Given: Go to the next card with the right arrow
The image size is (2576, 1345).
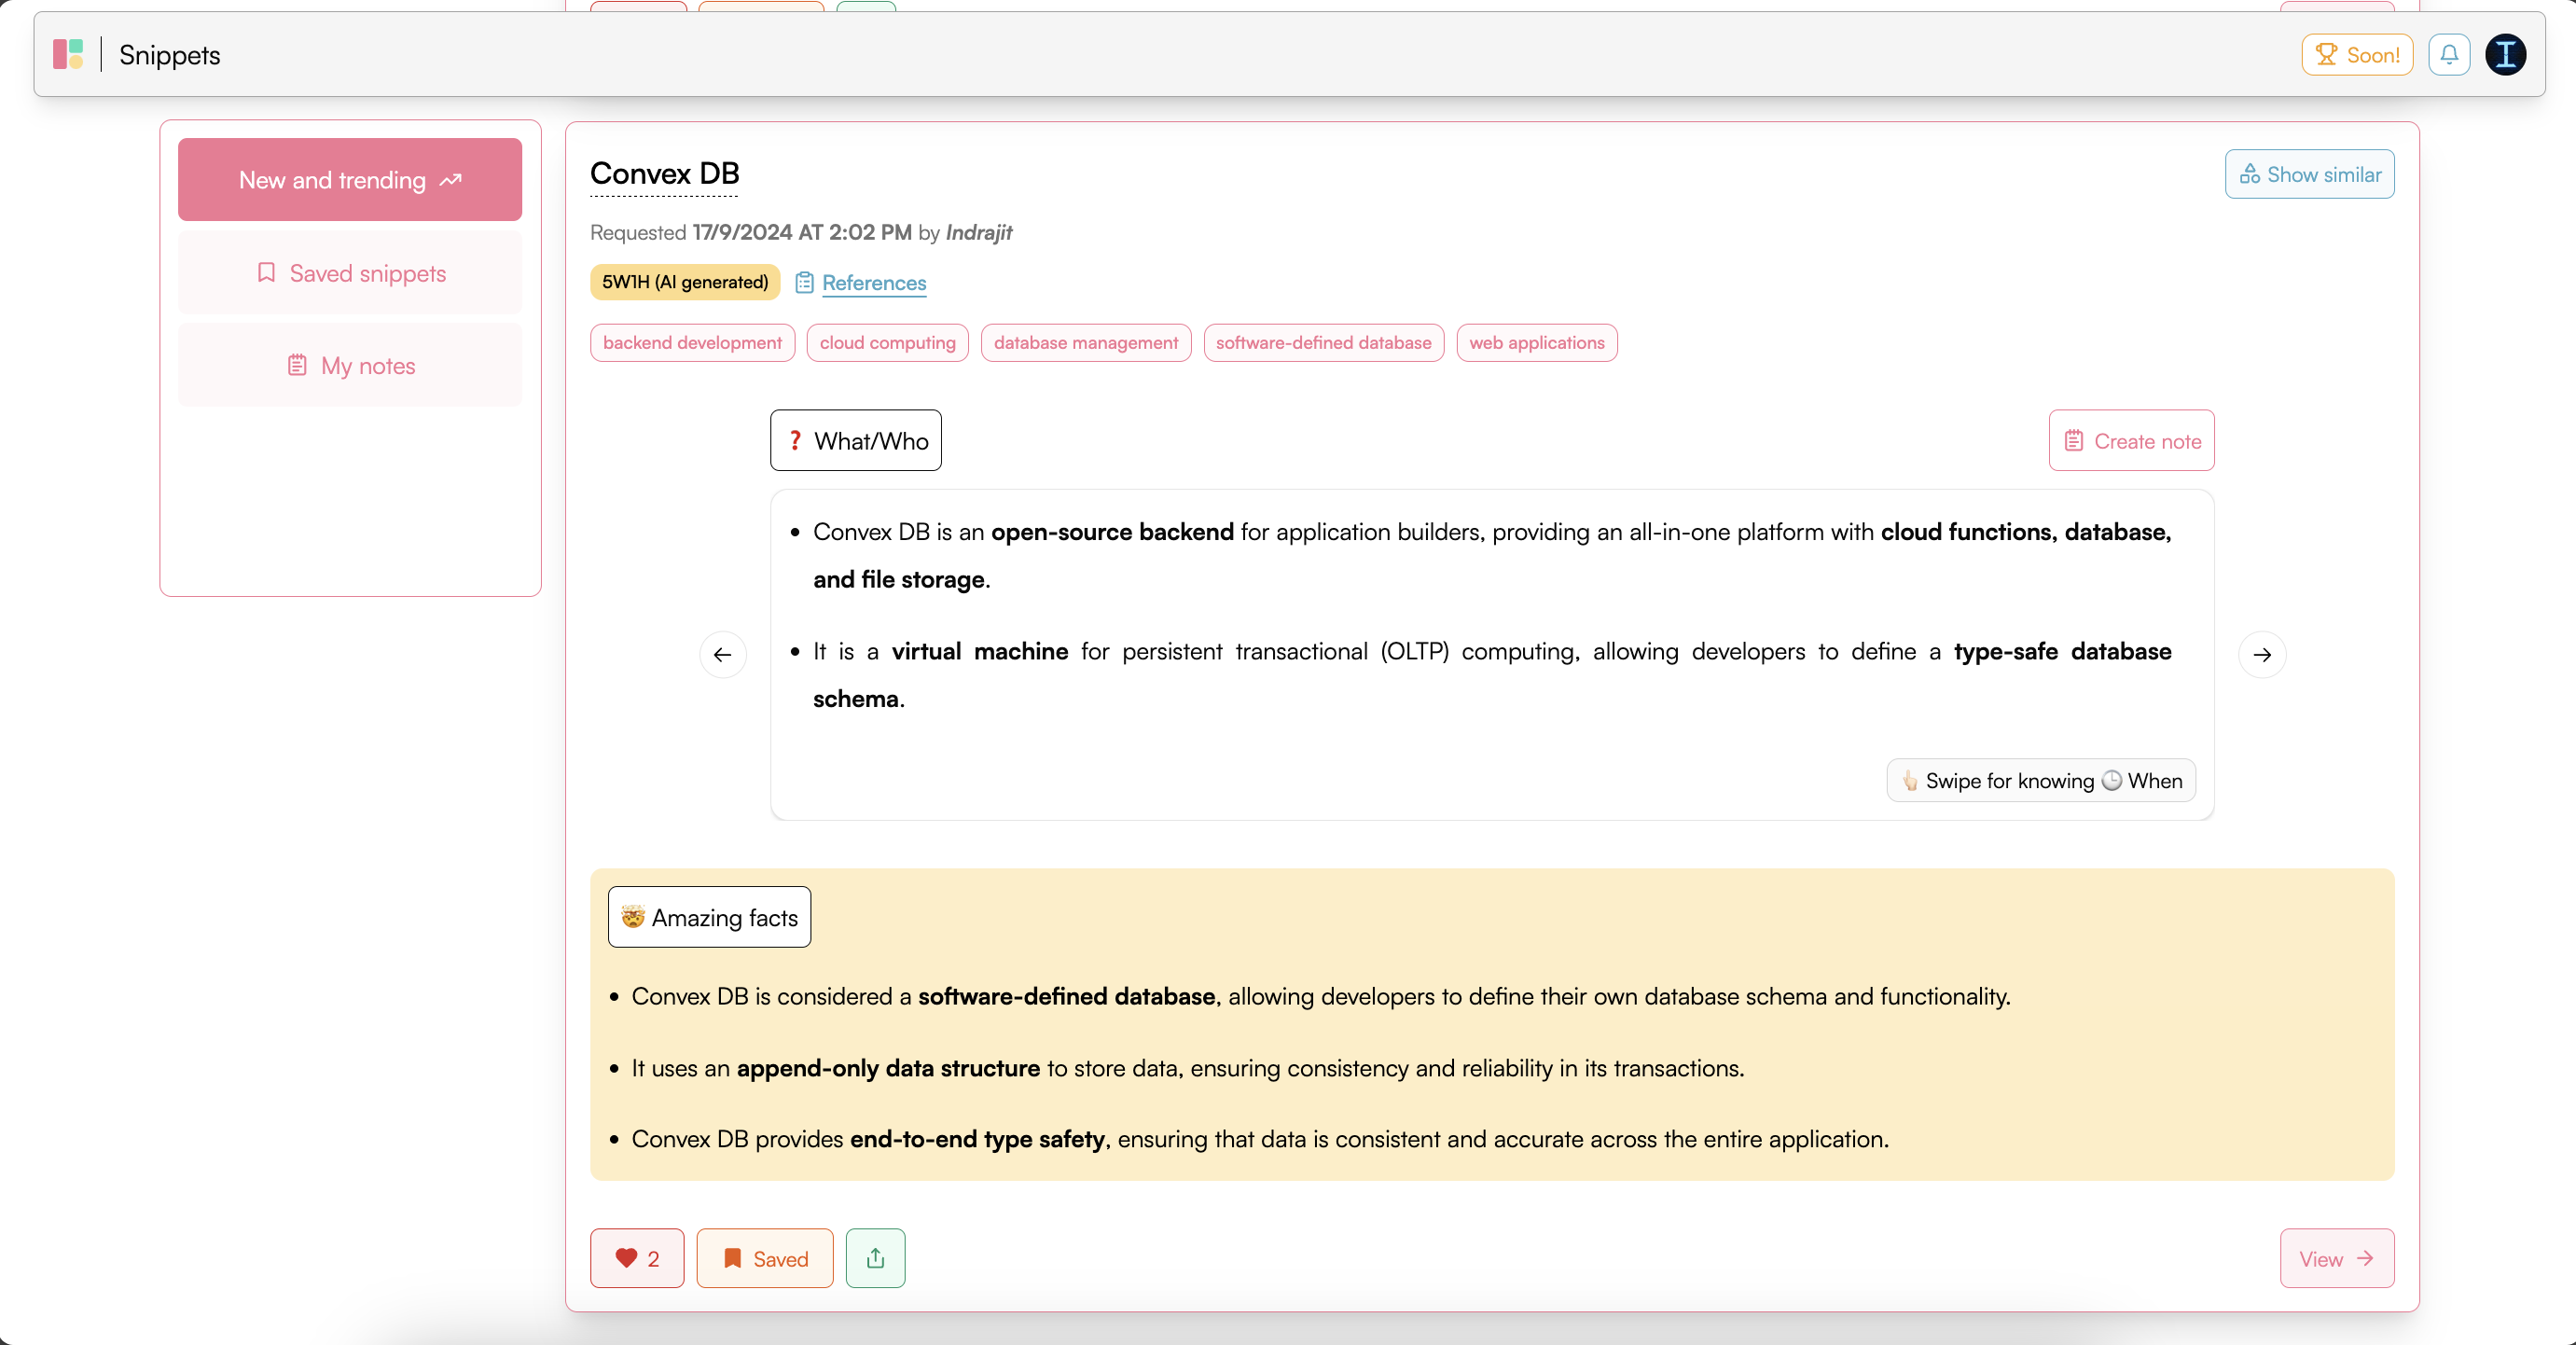Looking at the screenshot, I should [x=2262, y=655].
